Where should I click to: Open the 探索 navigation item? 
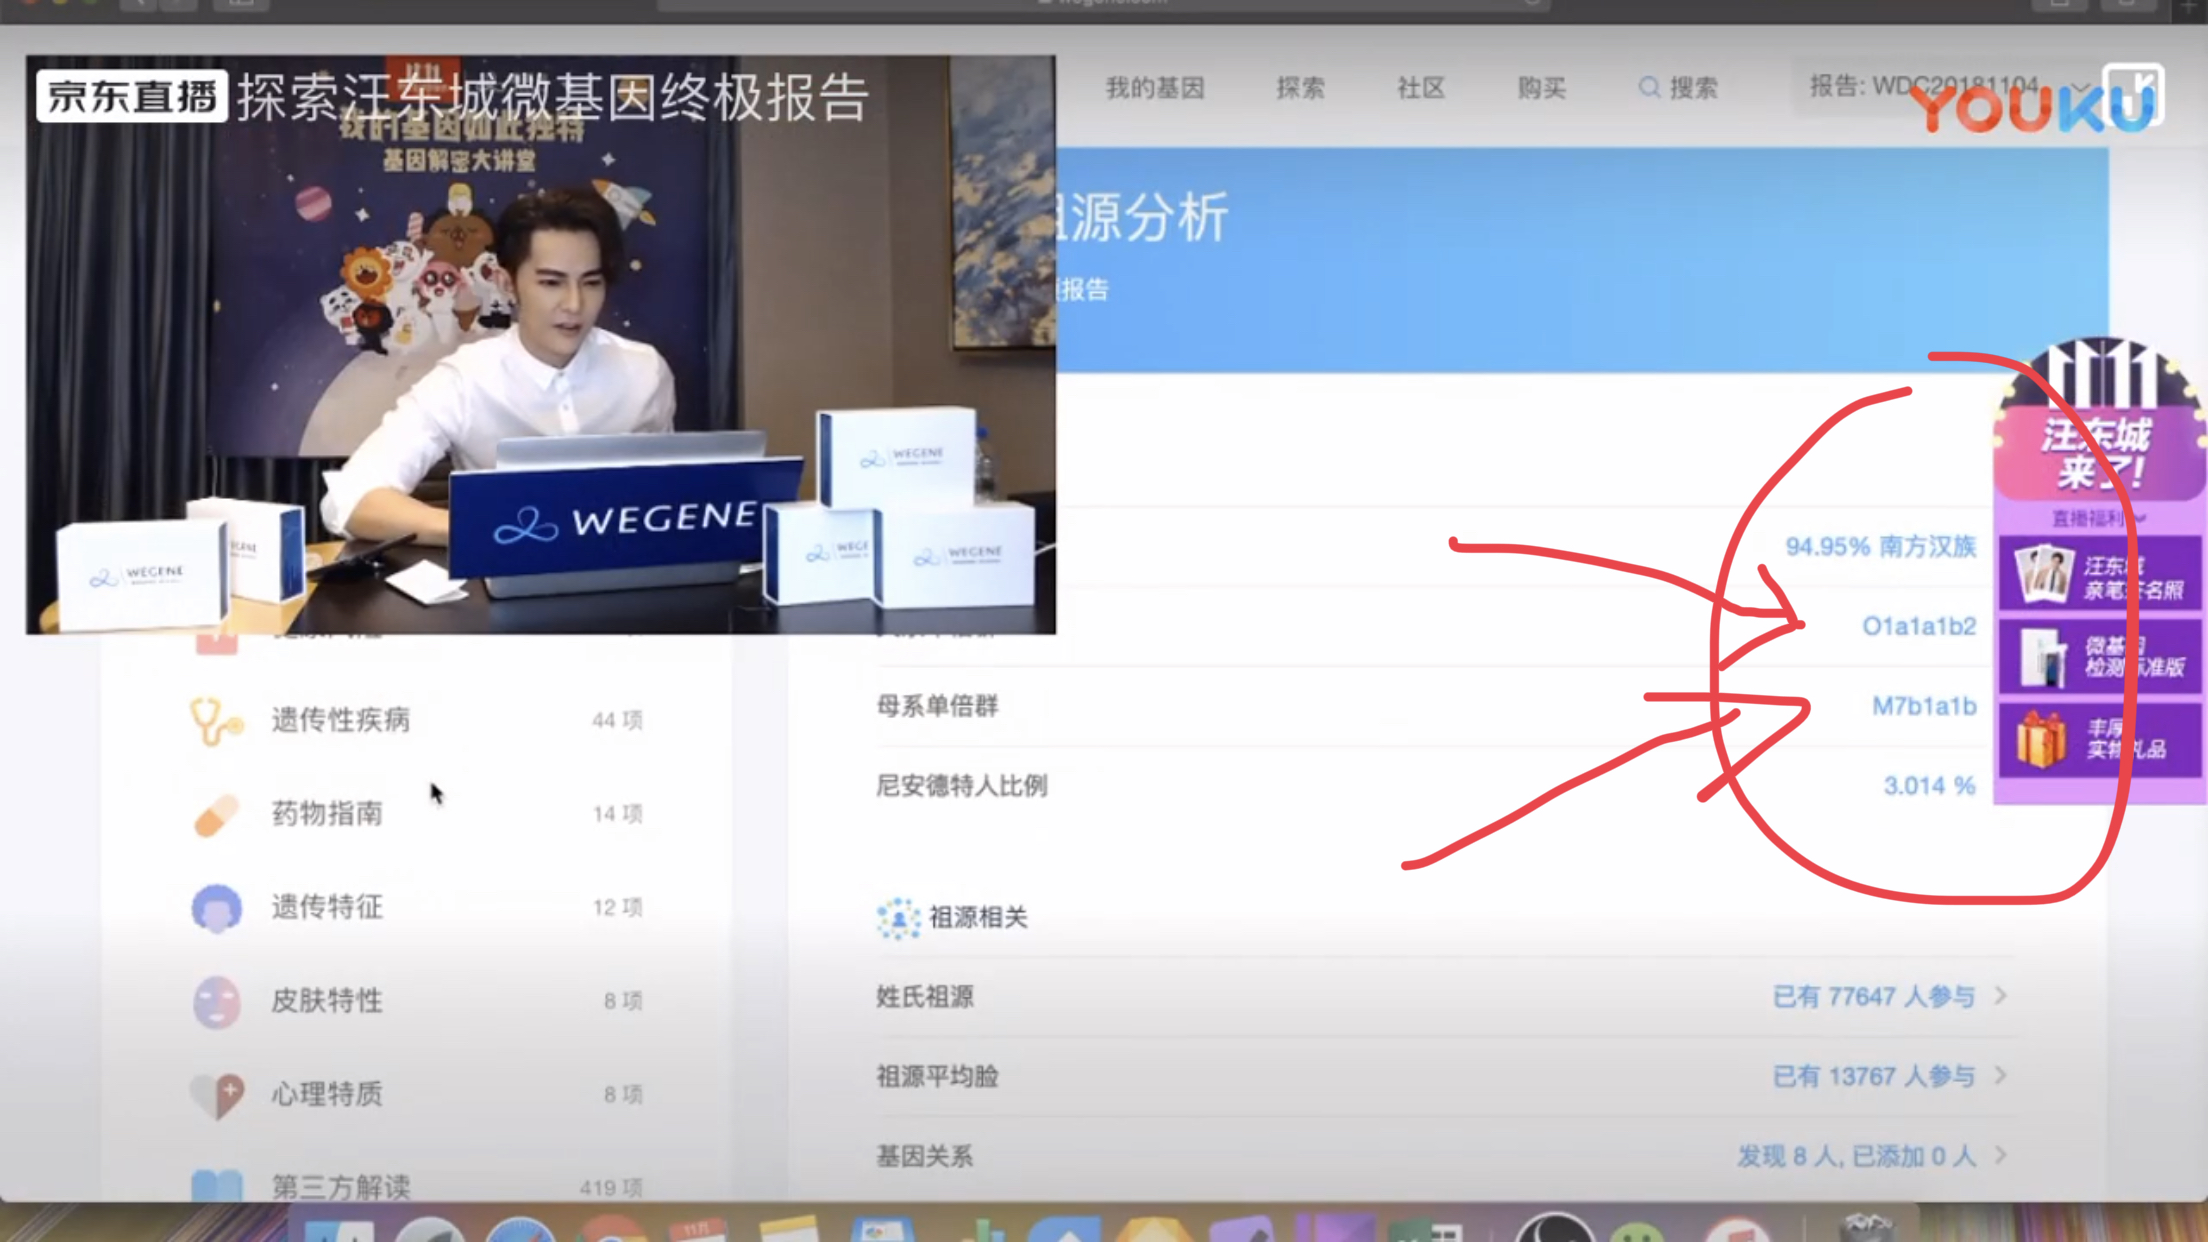(x=1300, y=88)
